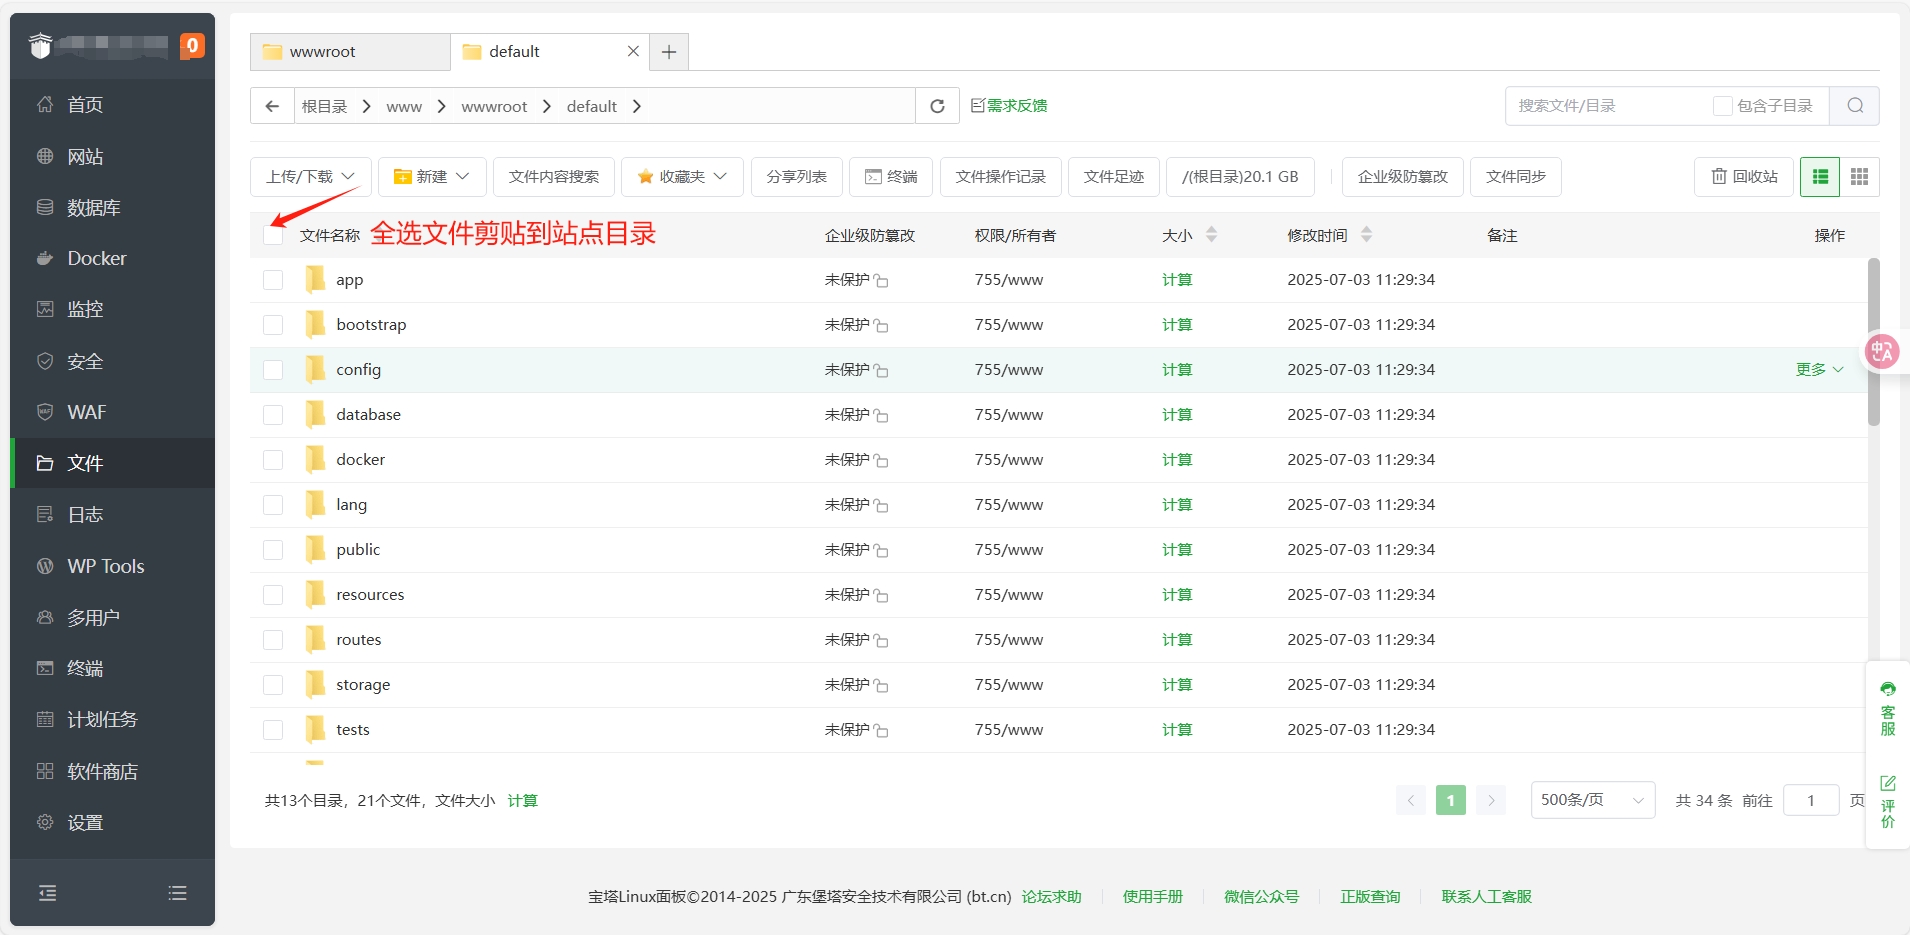Select the list view layout icon
Viewport: 1910px width, 935px height.
tap(1820, 177)
